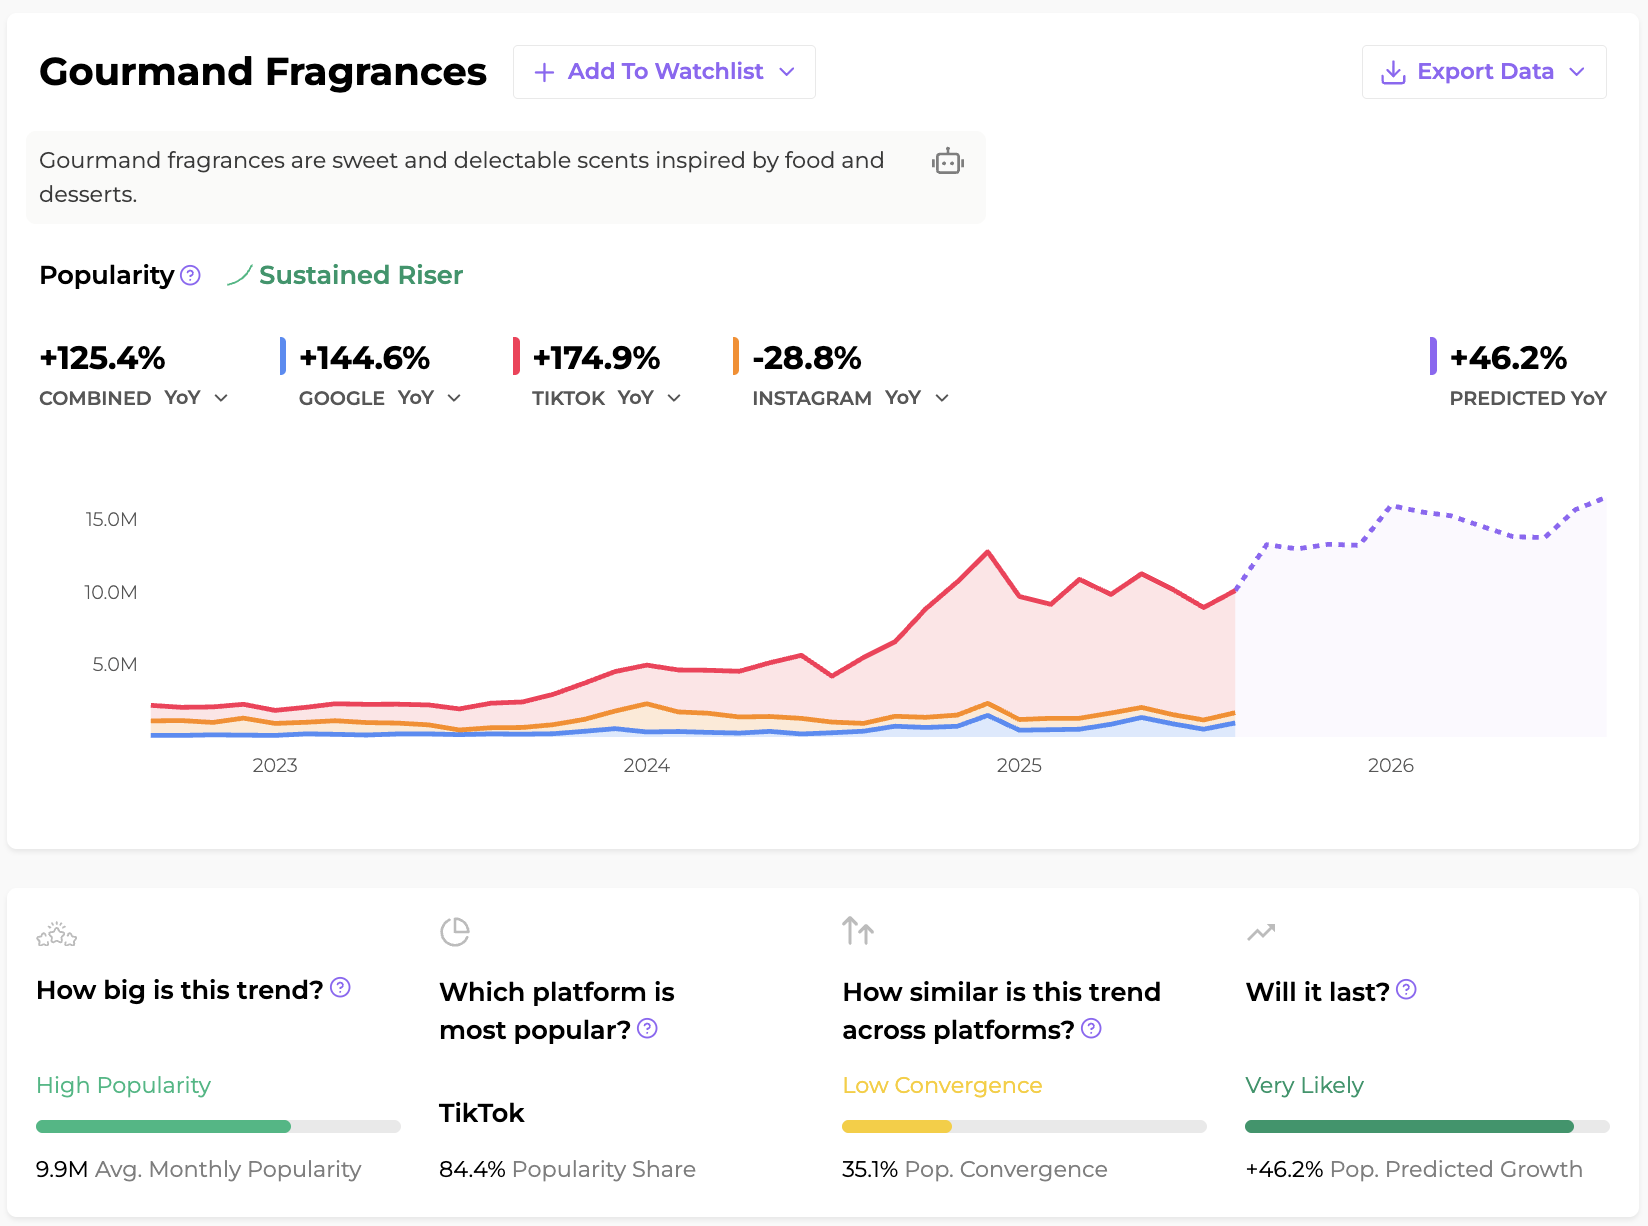Image resolution: width=1648 pixels, height=1226 pixels.
Task: Click the Popularity help question icon
Action: point(190,275)
